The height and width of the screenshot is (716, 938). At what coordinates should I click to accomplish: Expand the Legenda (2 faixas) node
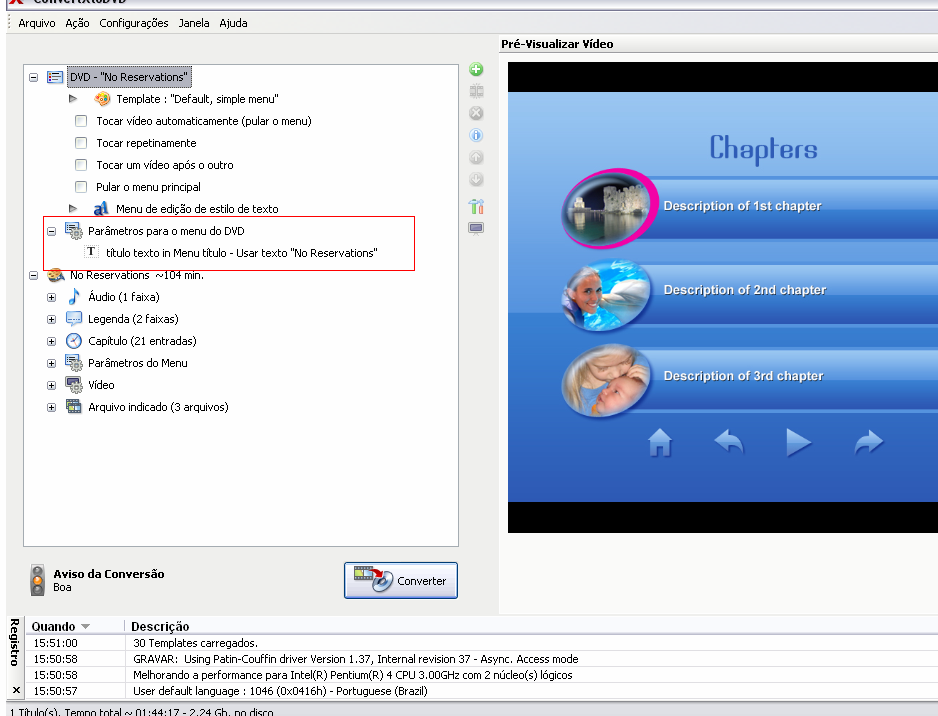(51, 319)
